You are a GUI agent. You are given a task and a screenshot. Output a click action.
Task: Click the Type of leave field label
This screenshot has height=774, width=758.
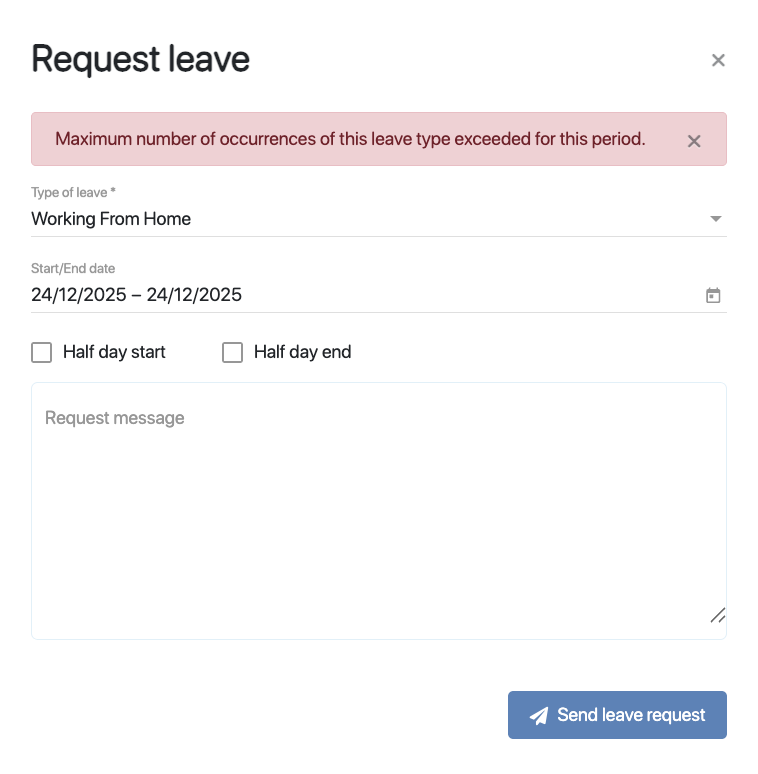click(74, 192)
